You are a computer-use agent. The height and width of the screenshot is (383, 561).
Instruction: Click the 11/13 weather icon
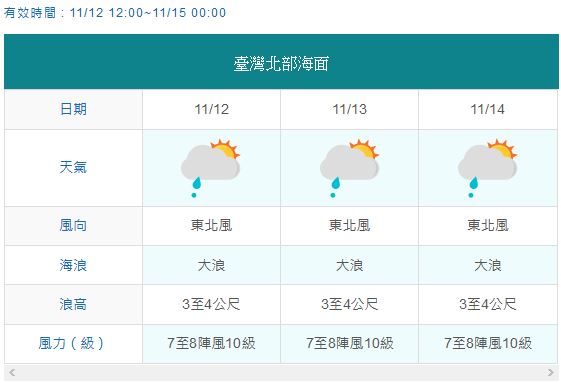(349, 168)
